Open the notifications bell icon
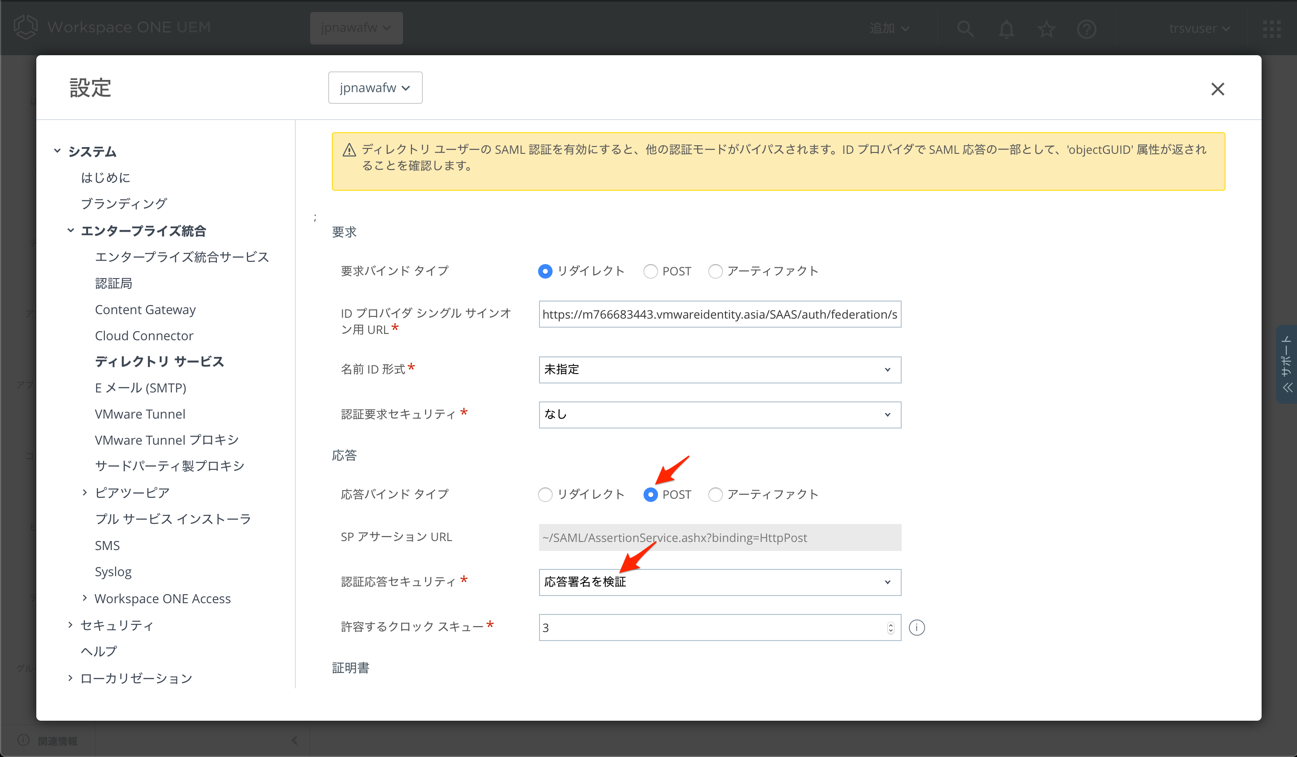1297x757 pixels. (1006, 29)
